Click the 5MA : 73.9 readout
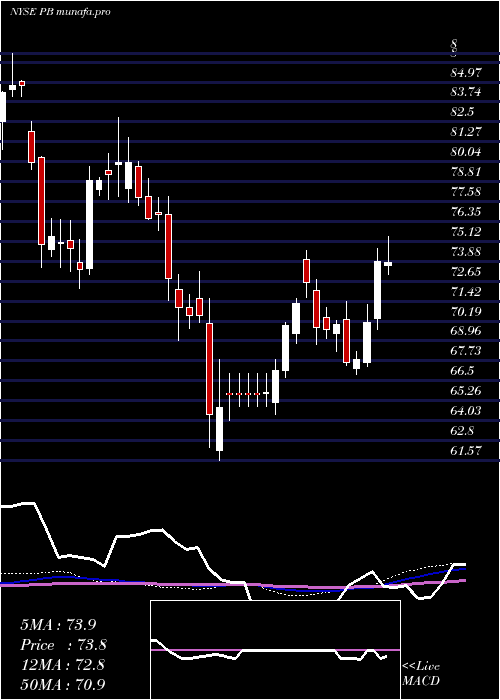 point(58,625)
